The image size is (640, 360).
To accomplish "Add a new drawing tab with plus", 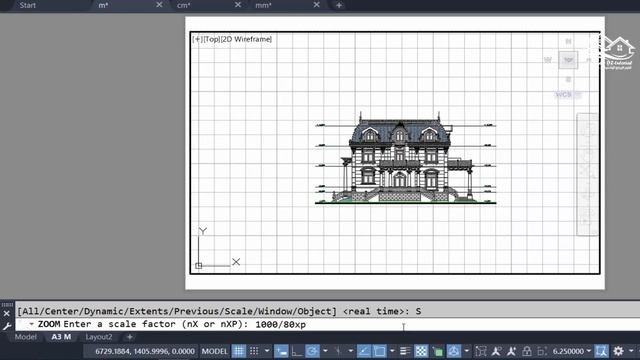I will point(339,5).
